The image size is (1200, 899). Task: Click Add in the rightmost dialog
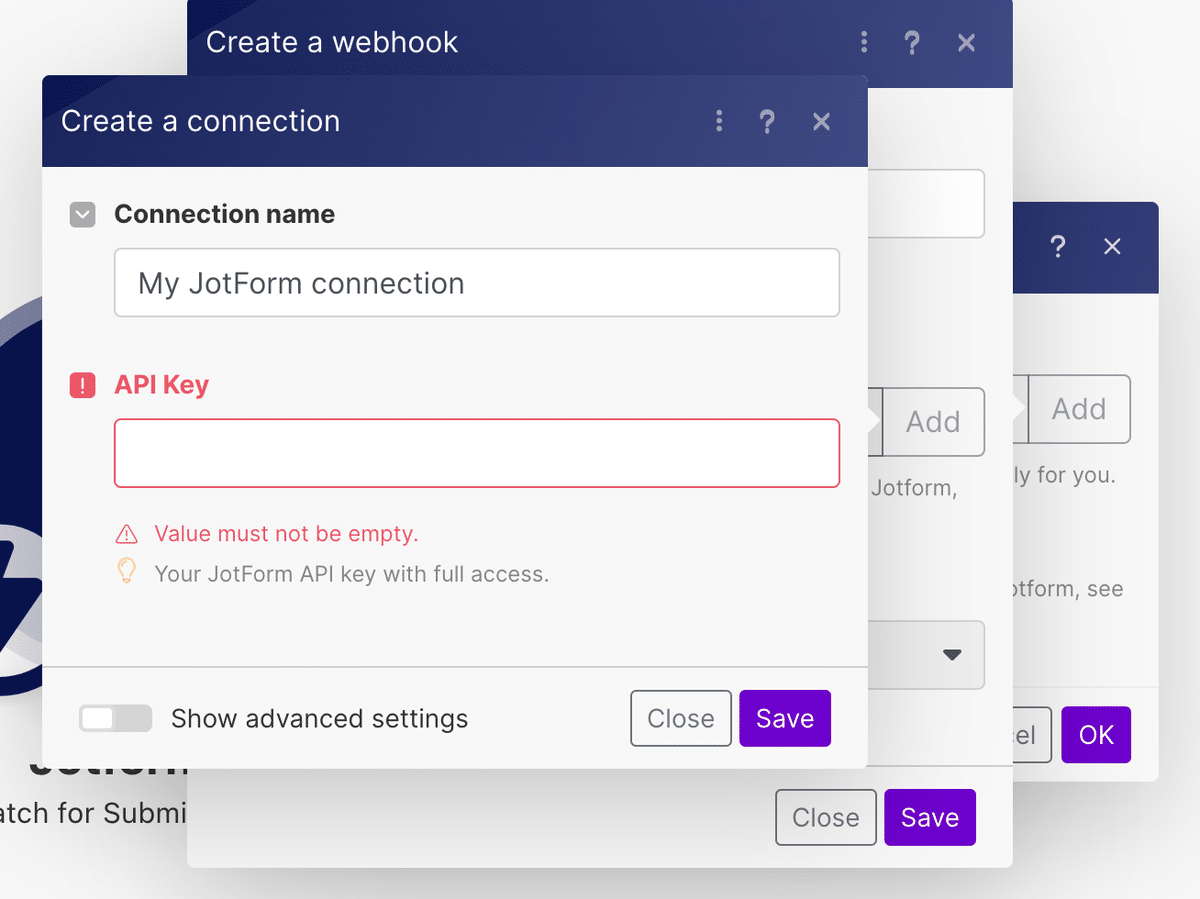point(1079,409)
